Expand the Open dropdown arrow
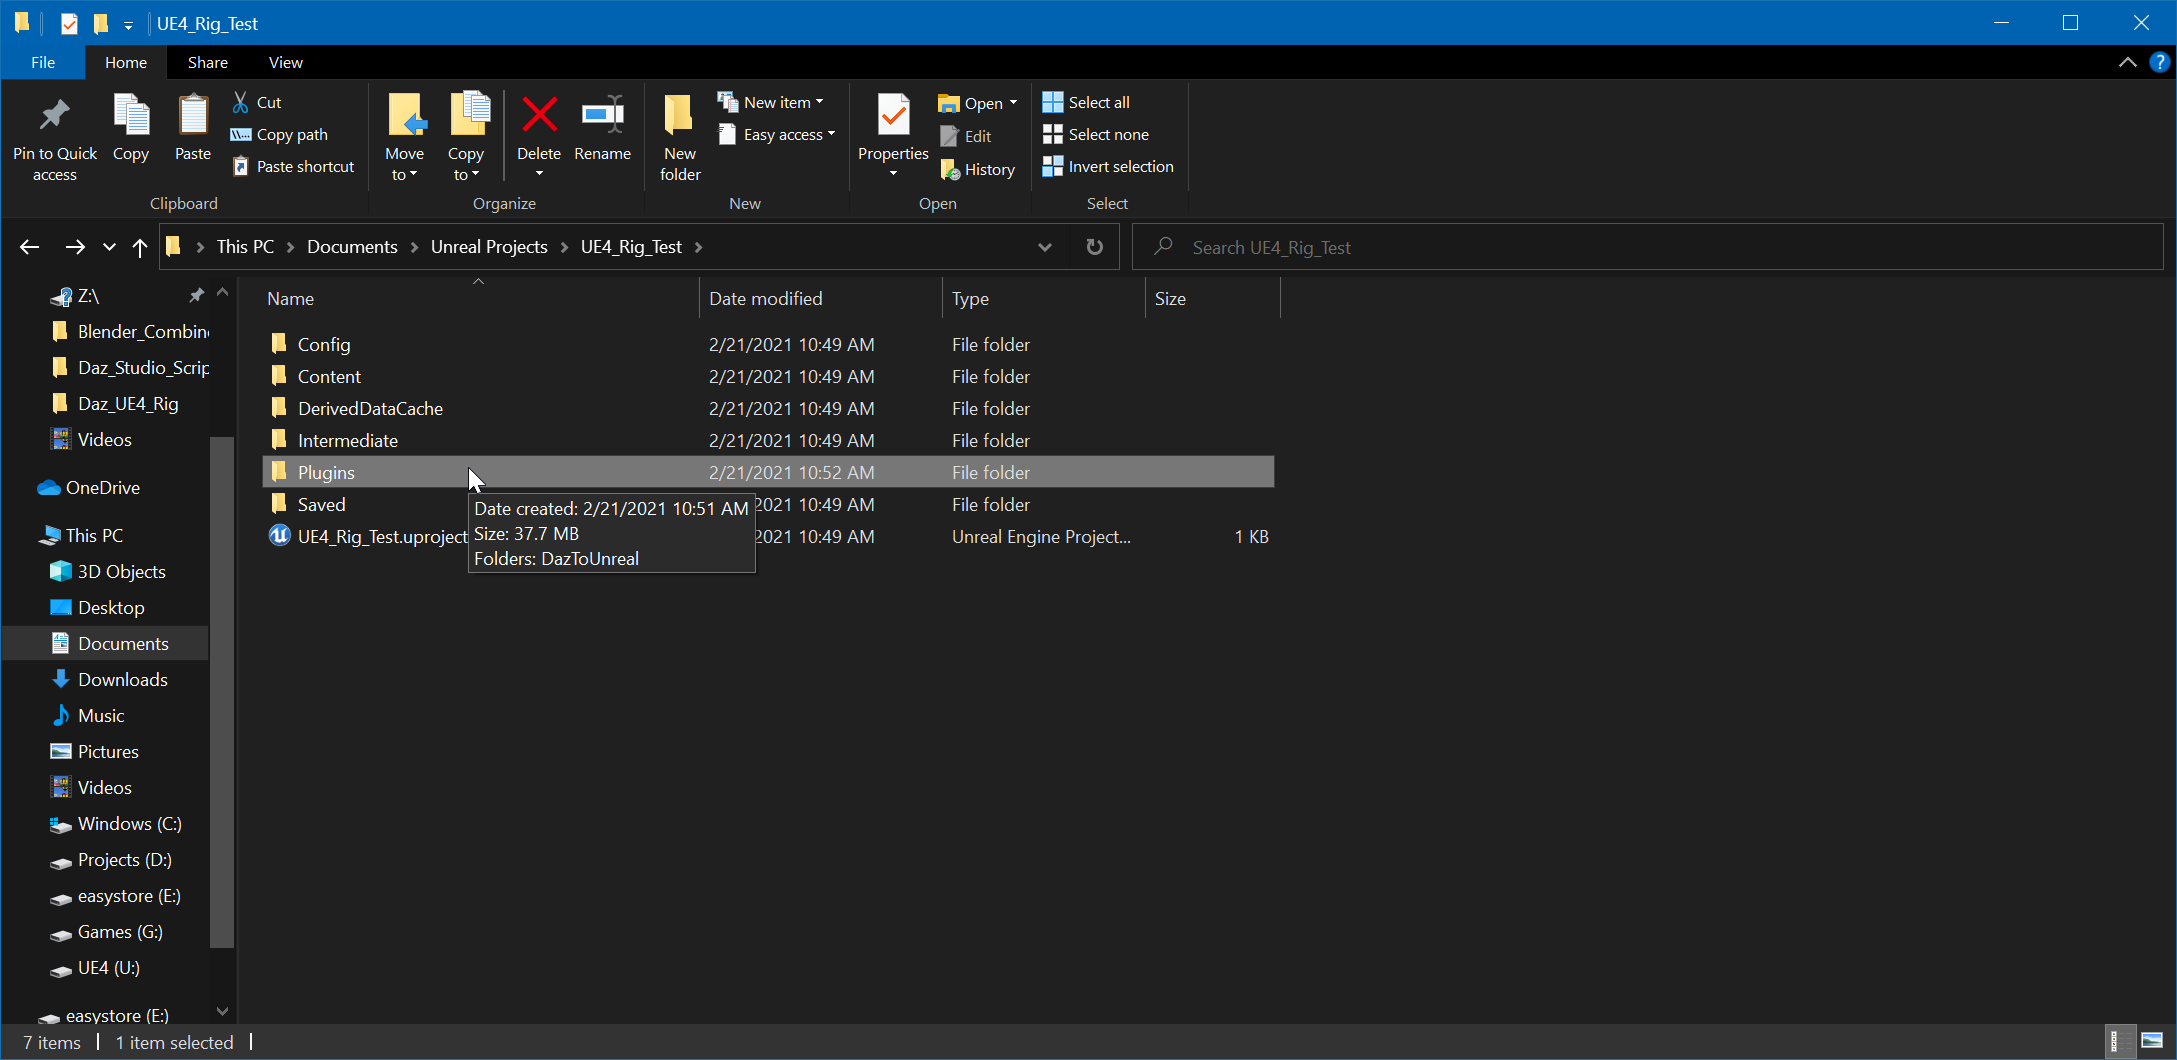This screenshot has height=1060, width=2177. click(1013, 103)
